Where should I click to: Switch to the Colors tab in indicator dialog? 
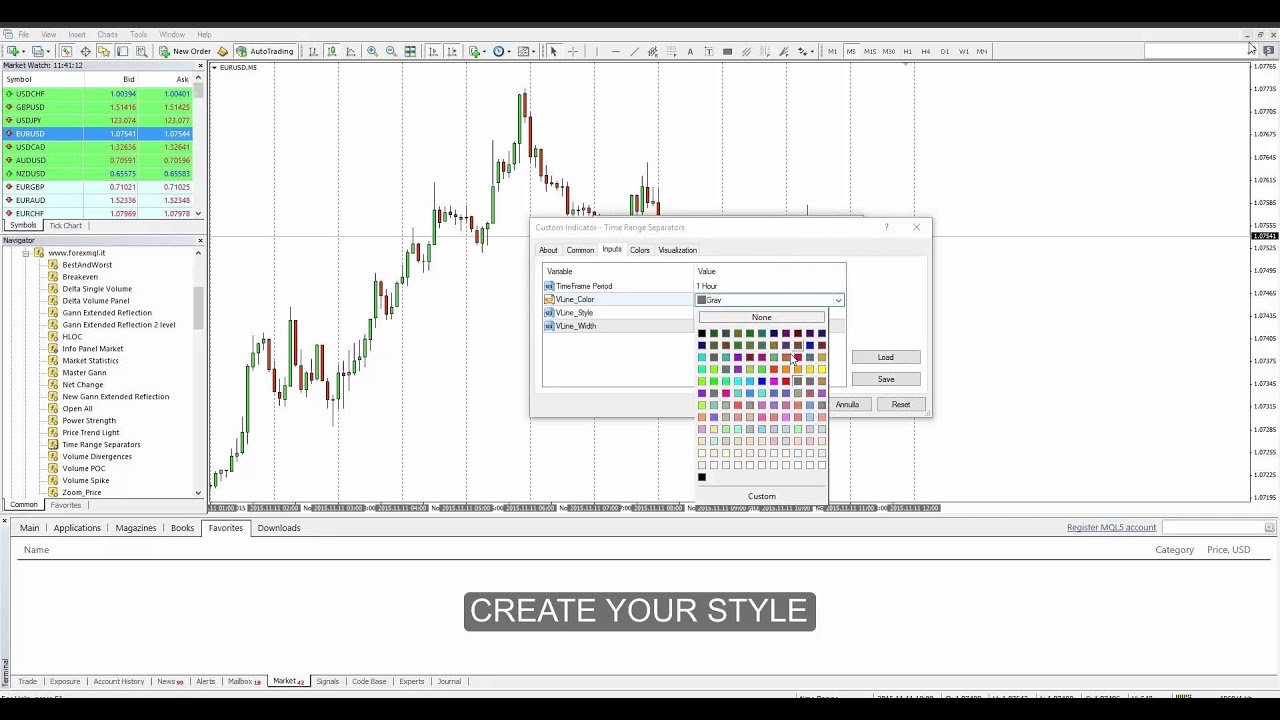click(639, 250)
